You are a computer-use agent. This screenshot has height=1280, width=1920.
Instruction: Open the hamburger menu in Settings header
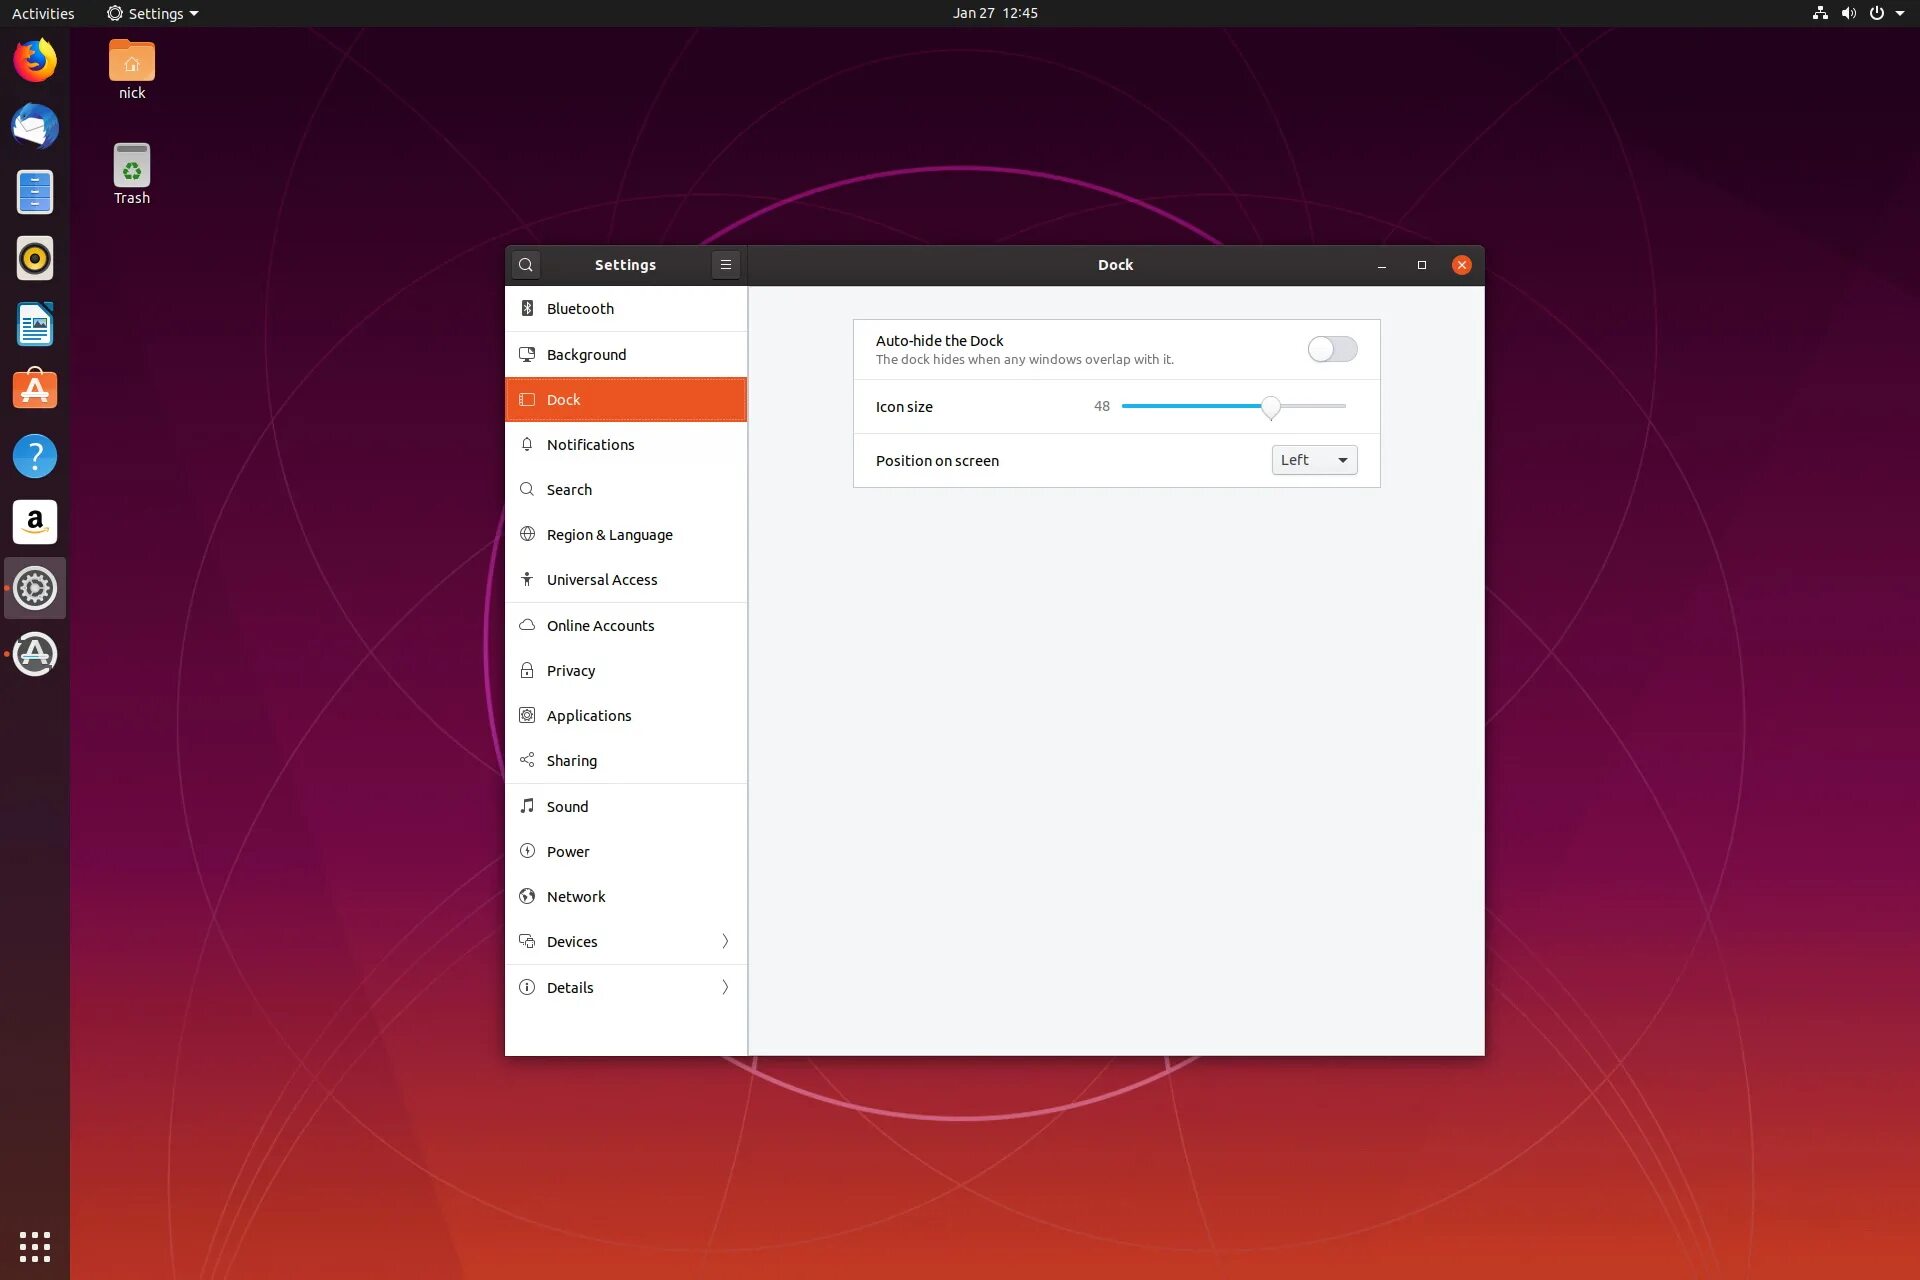coord(726,265)
